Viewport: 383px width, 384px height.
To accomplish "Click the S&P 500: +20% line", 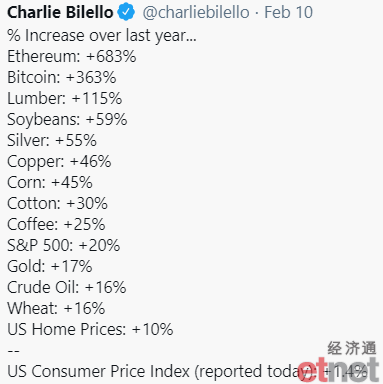I will pos(63,245).
